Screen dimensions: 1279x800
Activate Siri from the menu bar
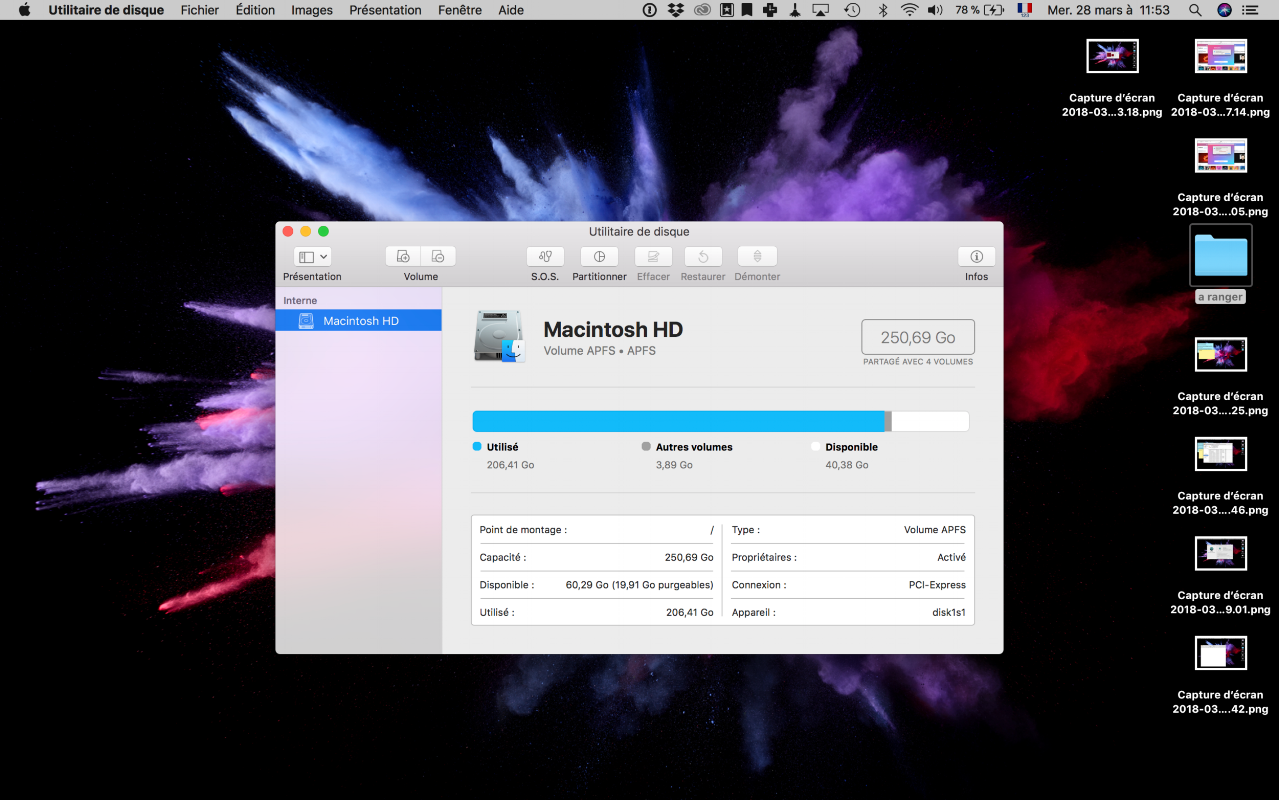1225,10
